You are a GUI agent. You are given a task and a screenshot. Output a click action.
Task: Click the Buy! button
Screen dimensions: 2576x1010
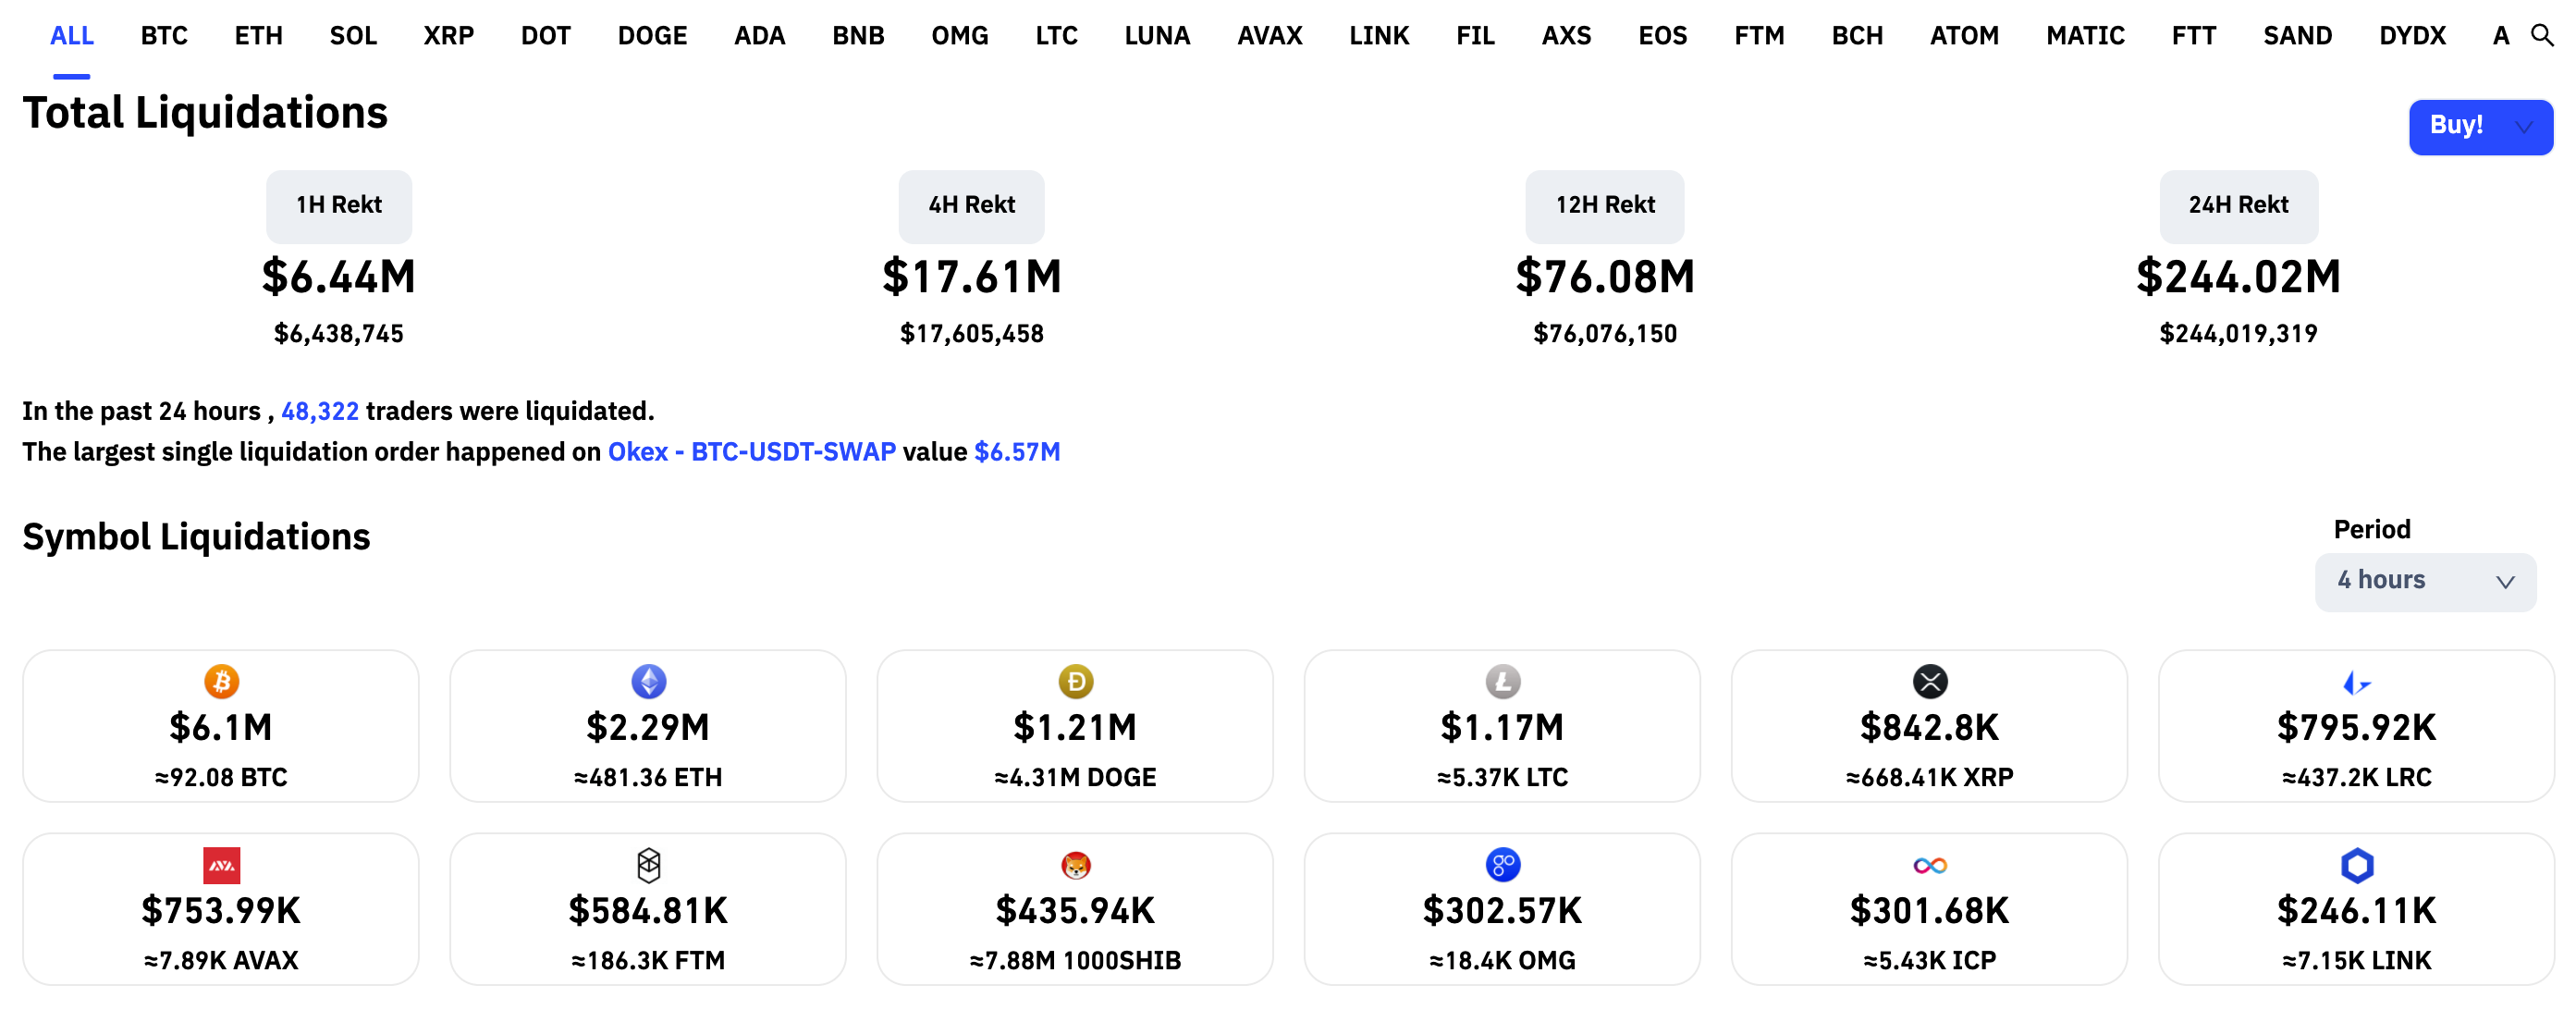[2457, 127]
